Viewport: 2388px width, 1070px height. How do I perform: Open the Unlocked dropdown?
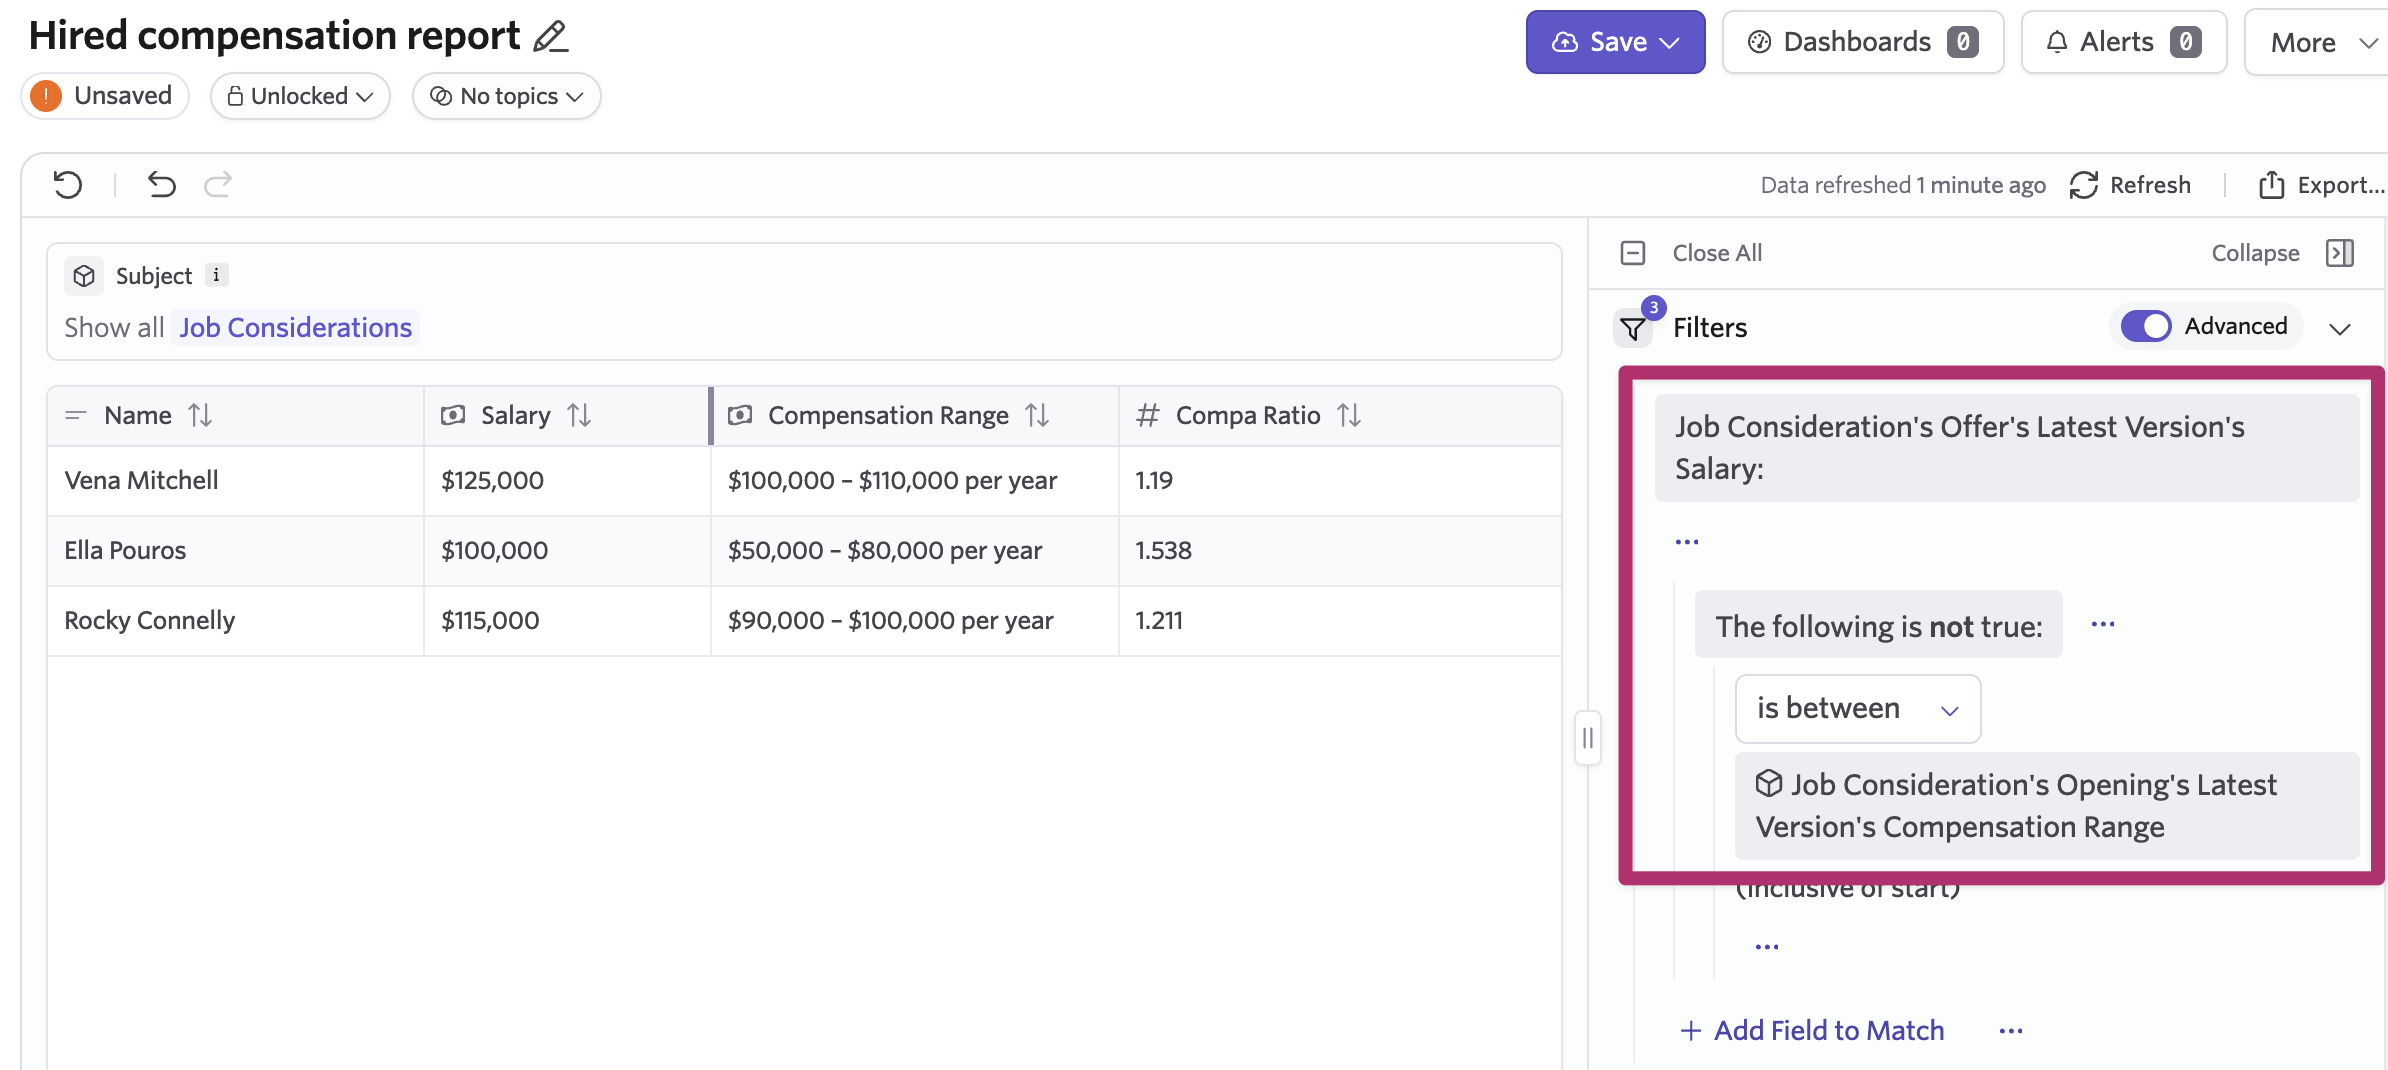[300, 96]
